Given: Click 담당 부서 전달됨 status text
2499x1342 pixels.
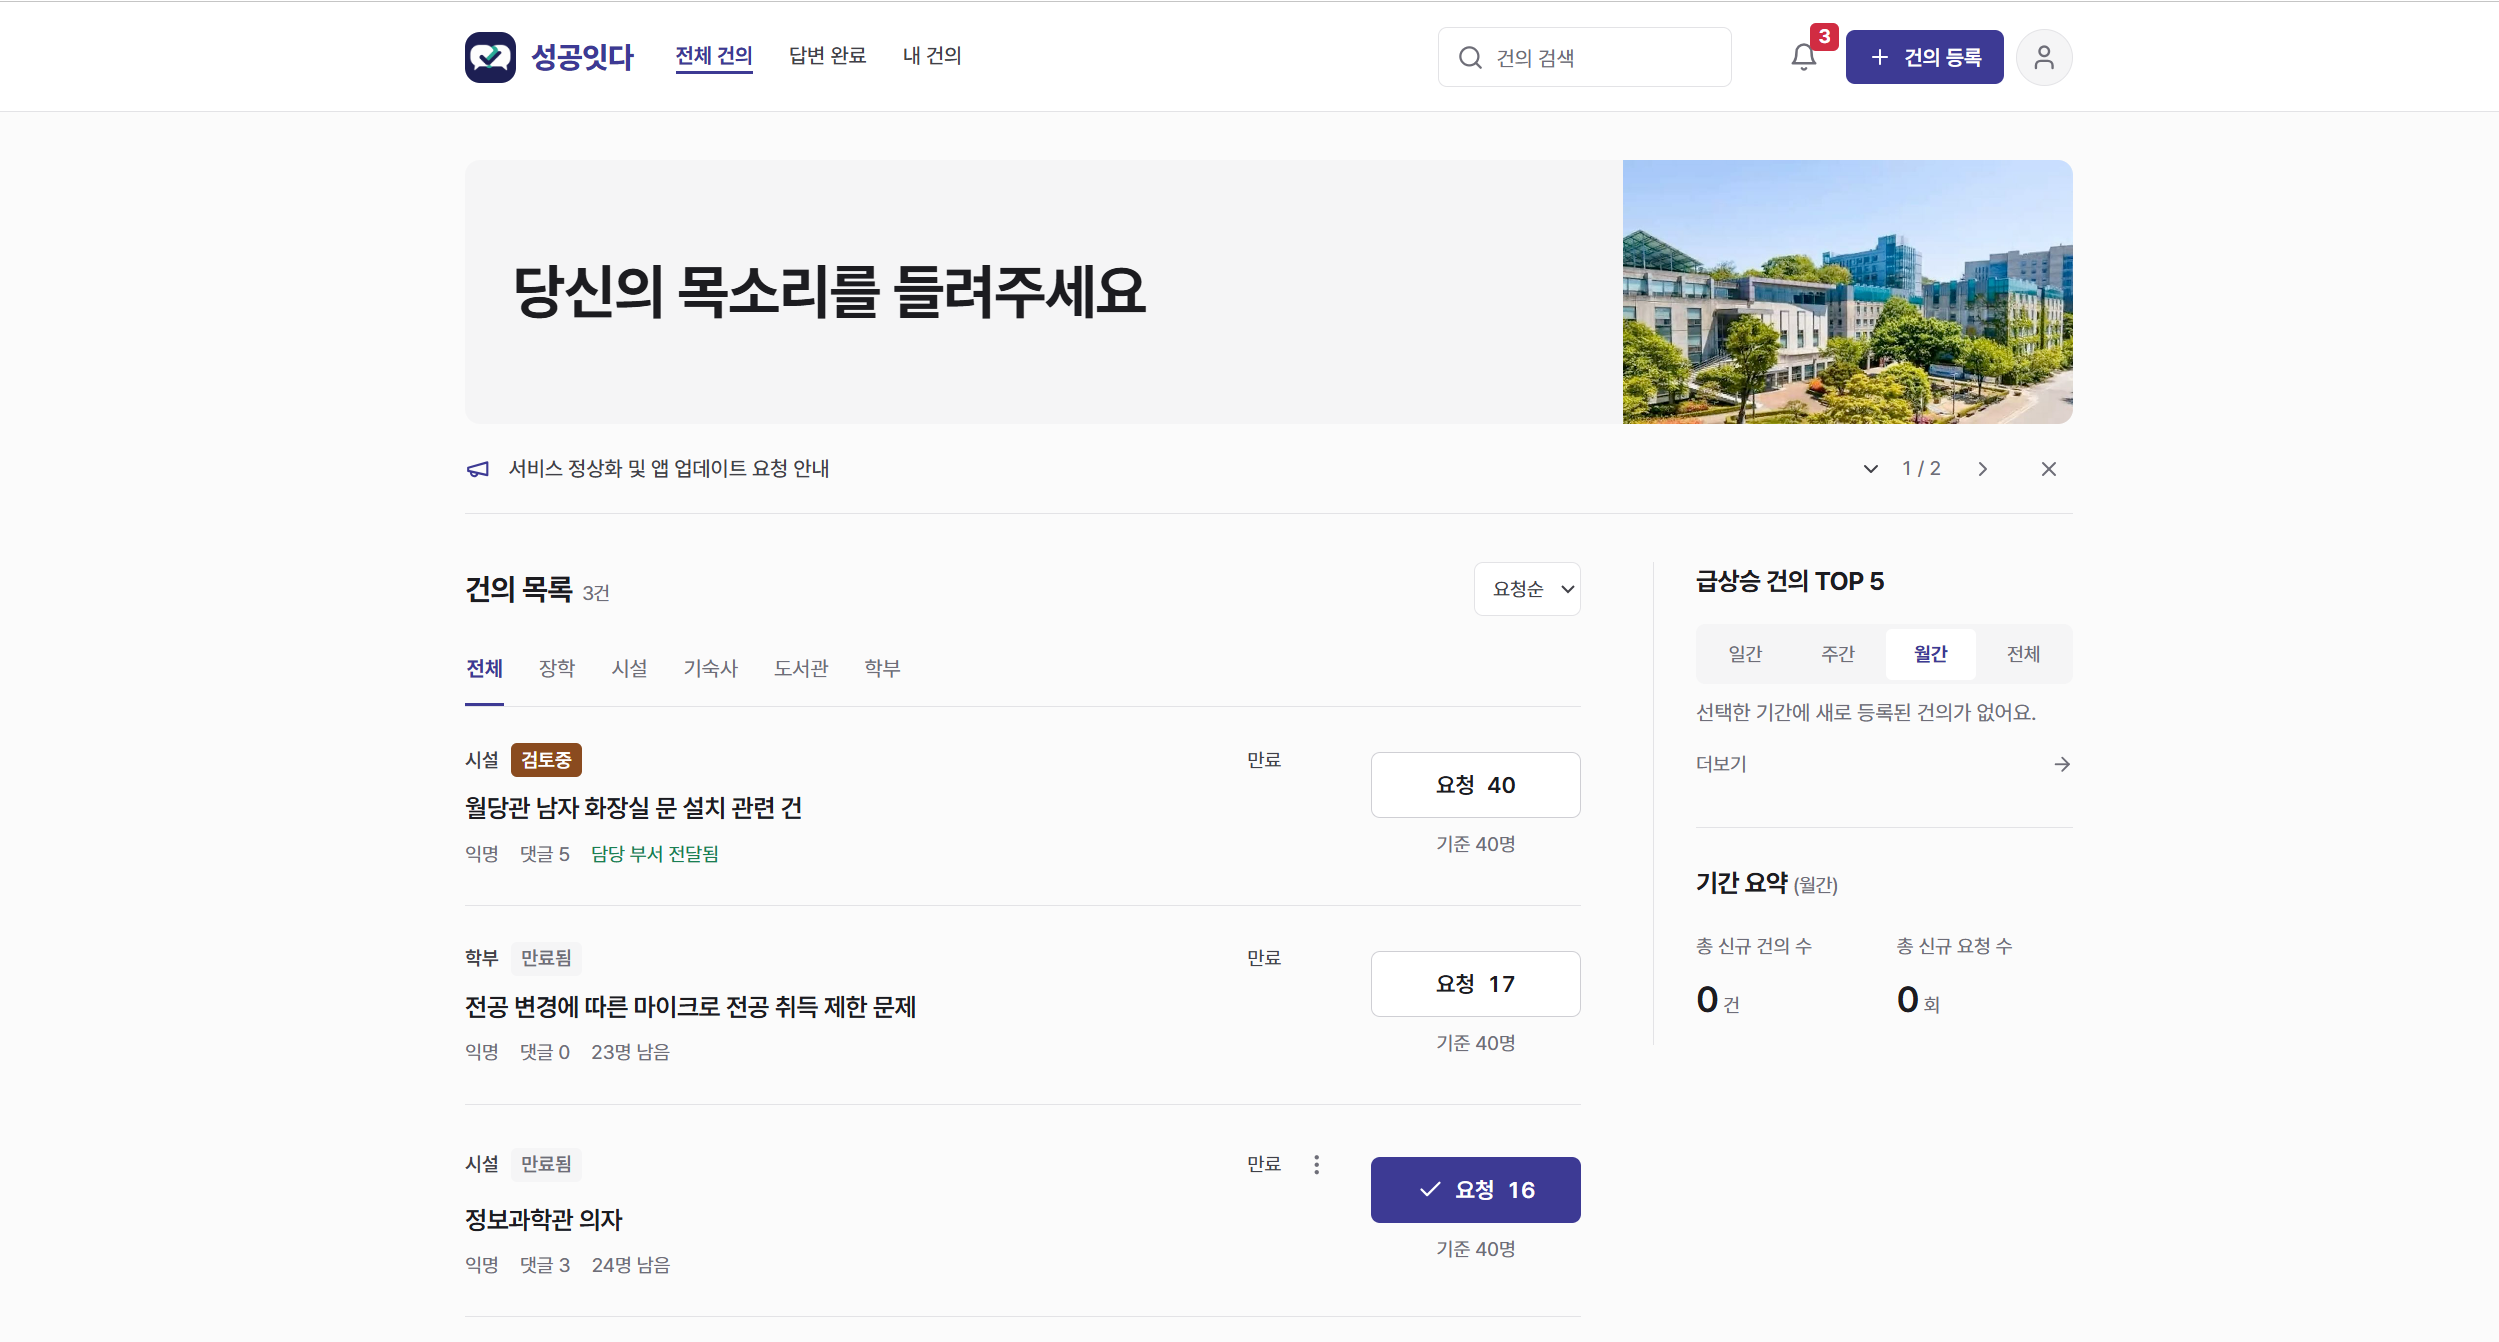Looking at the screenshot, I should point(655,854).
